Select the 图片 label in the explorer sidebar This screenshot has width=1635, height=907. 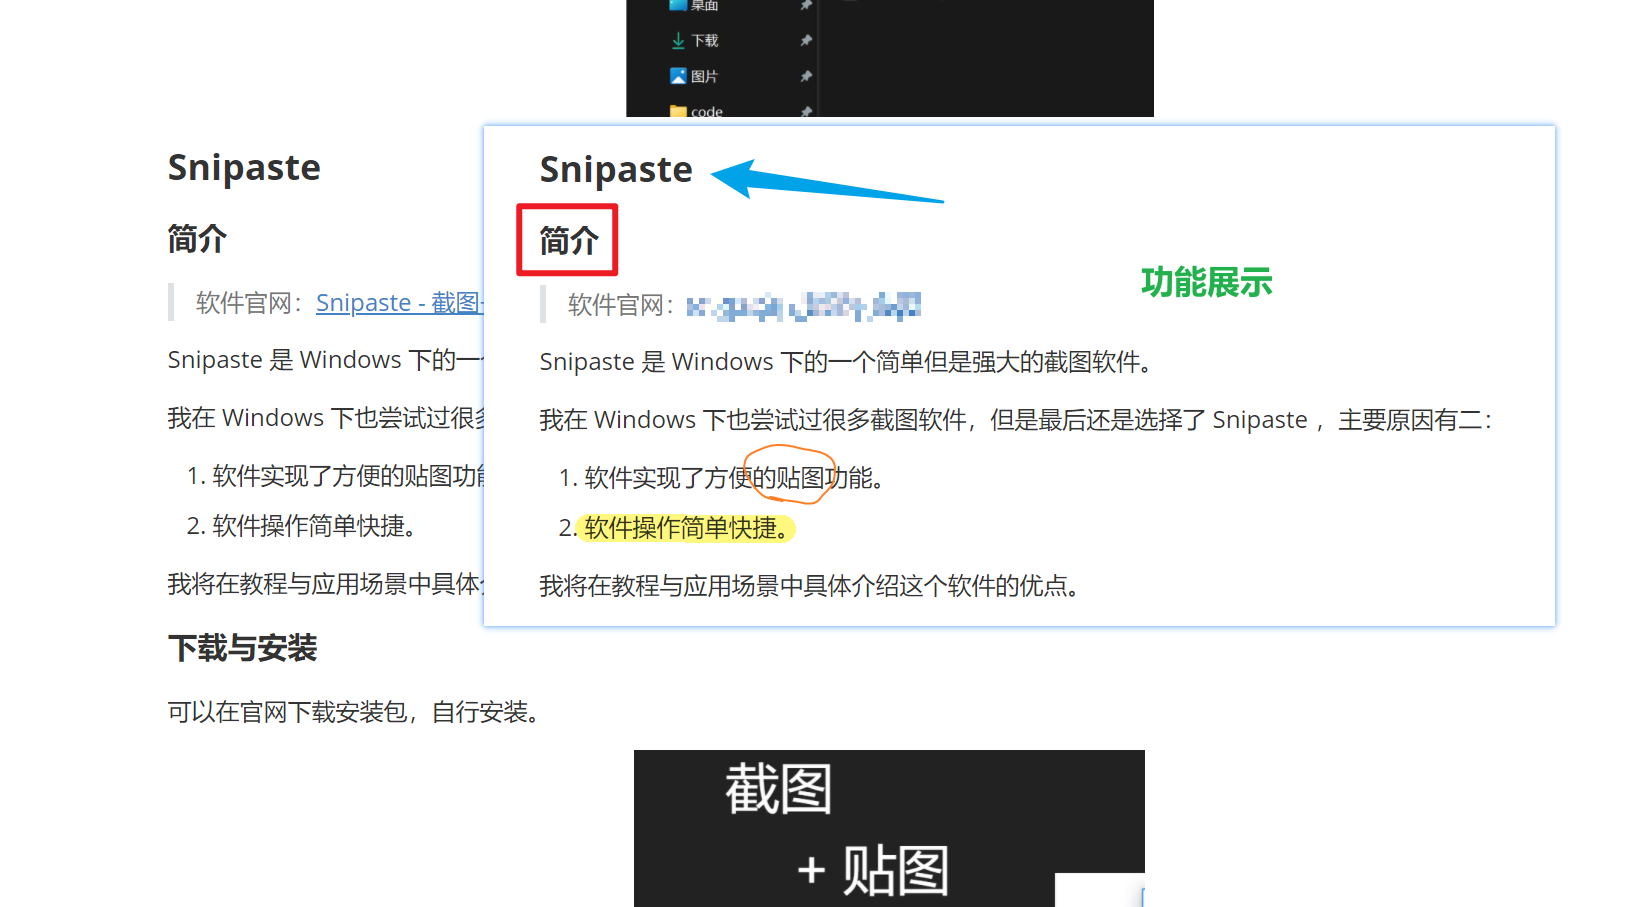click(705, 77)
